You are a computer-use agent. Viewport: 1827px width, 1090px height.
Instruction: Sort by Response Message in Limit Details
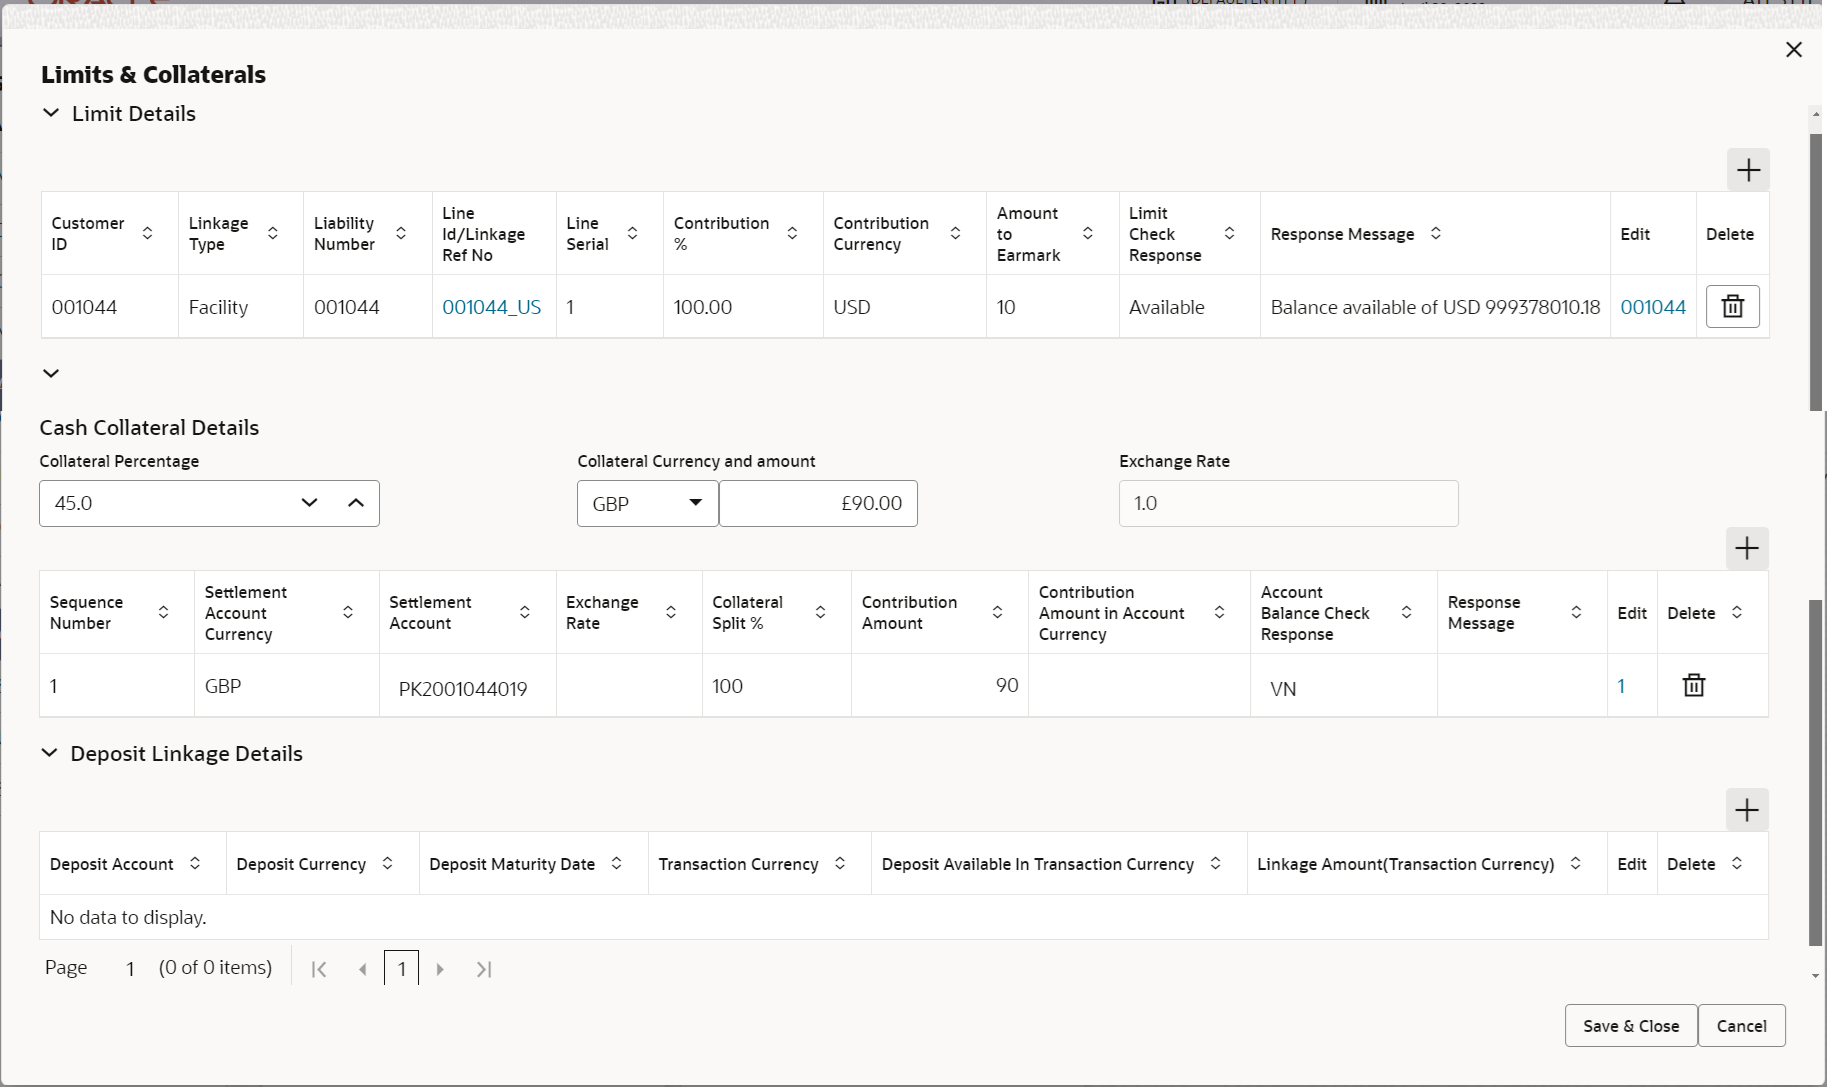point(1435,233)
